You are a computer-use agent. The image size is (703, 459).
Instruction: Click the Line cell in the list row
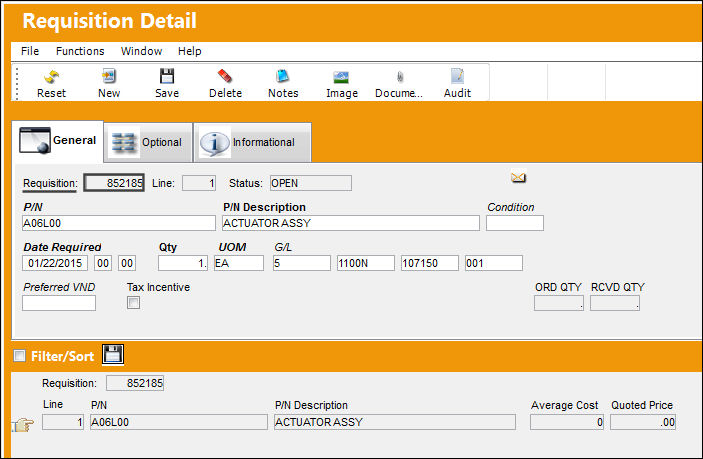63,422
